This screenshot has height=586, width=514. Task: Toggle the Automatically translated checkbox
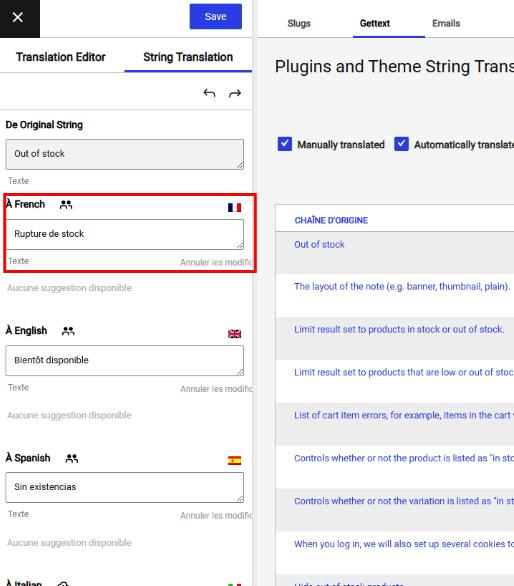click(401, 144)
